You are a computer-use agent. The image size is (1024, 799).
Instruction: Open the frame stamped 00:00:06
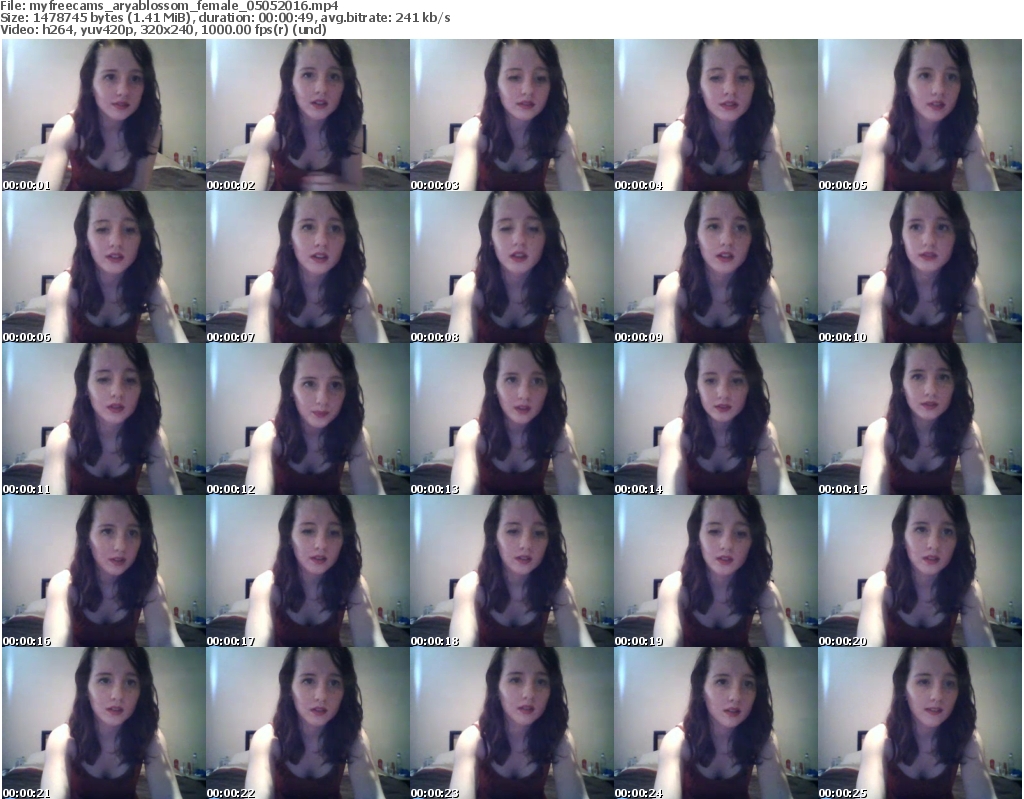point(104,267)
